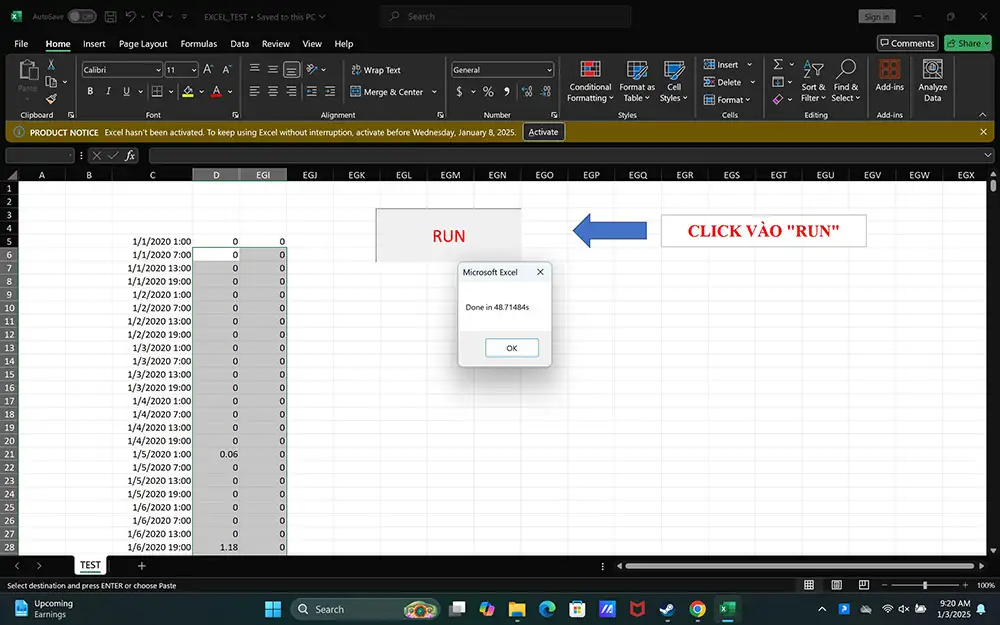Click the yellow Fill Color swatch

pyautogui.click(x=187, y=92)
